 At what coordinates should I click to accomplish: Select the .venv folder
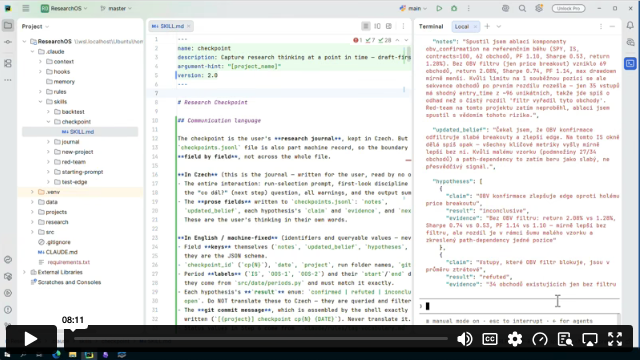tap(53, 192)
